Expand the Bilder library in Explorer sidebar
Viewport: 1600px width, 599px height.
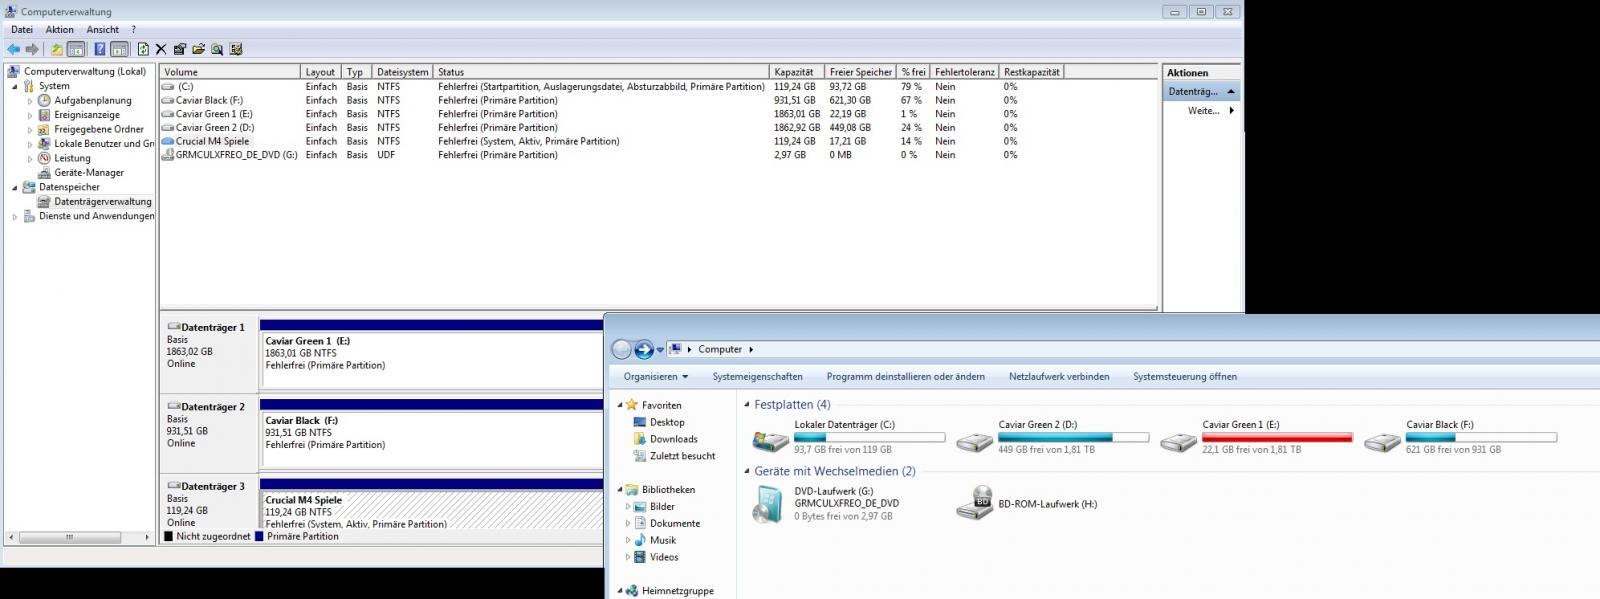click(628, 507)
